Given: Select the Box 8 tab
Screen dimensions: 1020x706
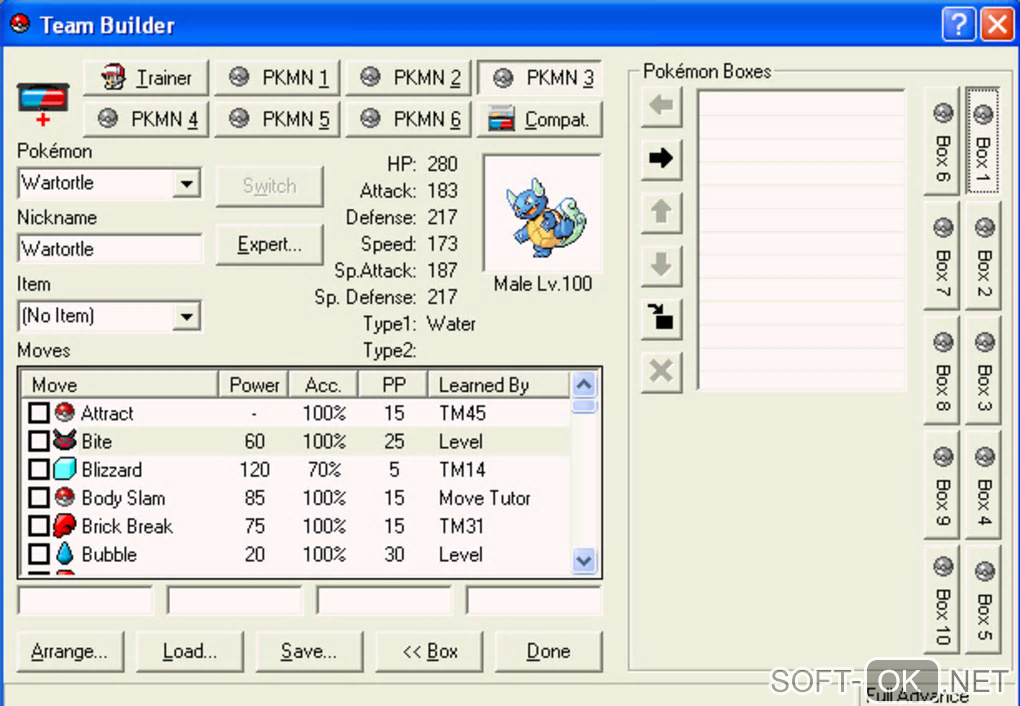Looking at the screenshot, I should pyautogui.click(x=942, y=371).
